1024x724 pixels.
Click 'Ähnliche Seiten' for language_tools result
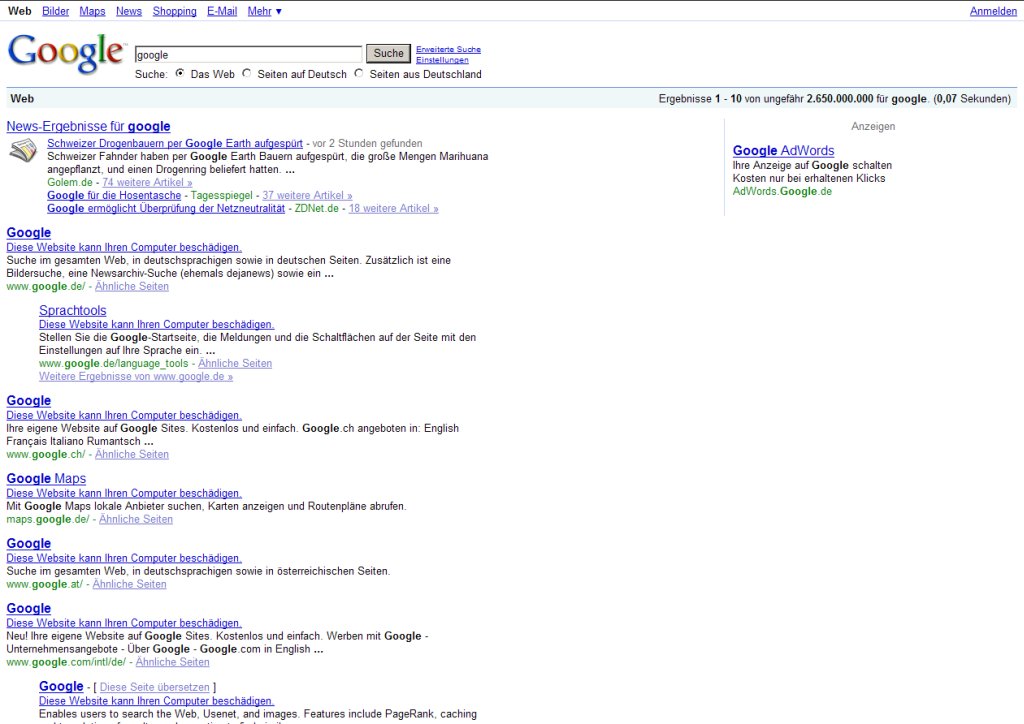coord(235,364)
